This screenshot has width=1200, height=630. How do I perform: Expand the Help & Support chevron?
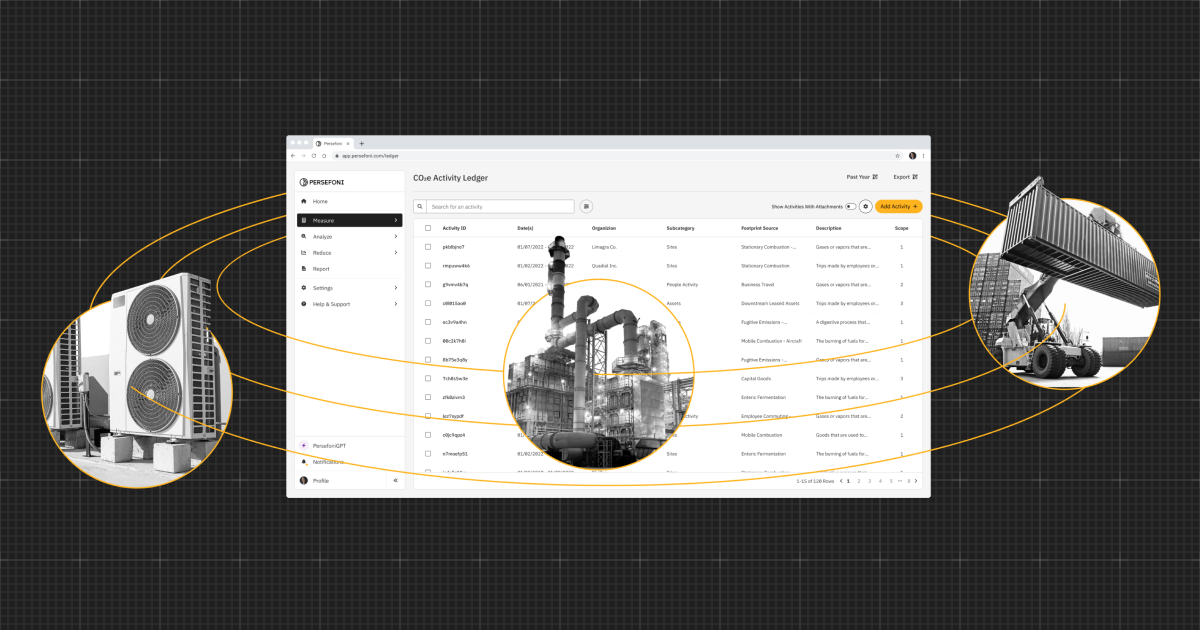click(396, 304)
